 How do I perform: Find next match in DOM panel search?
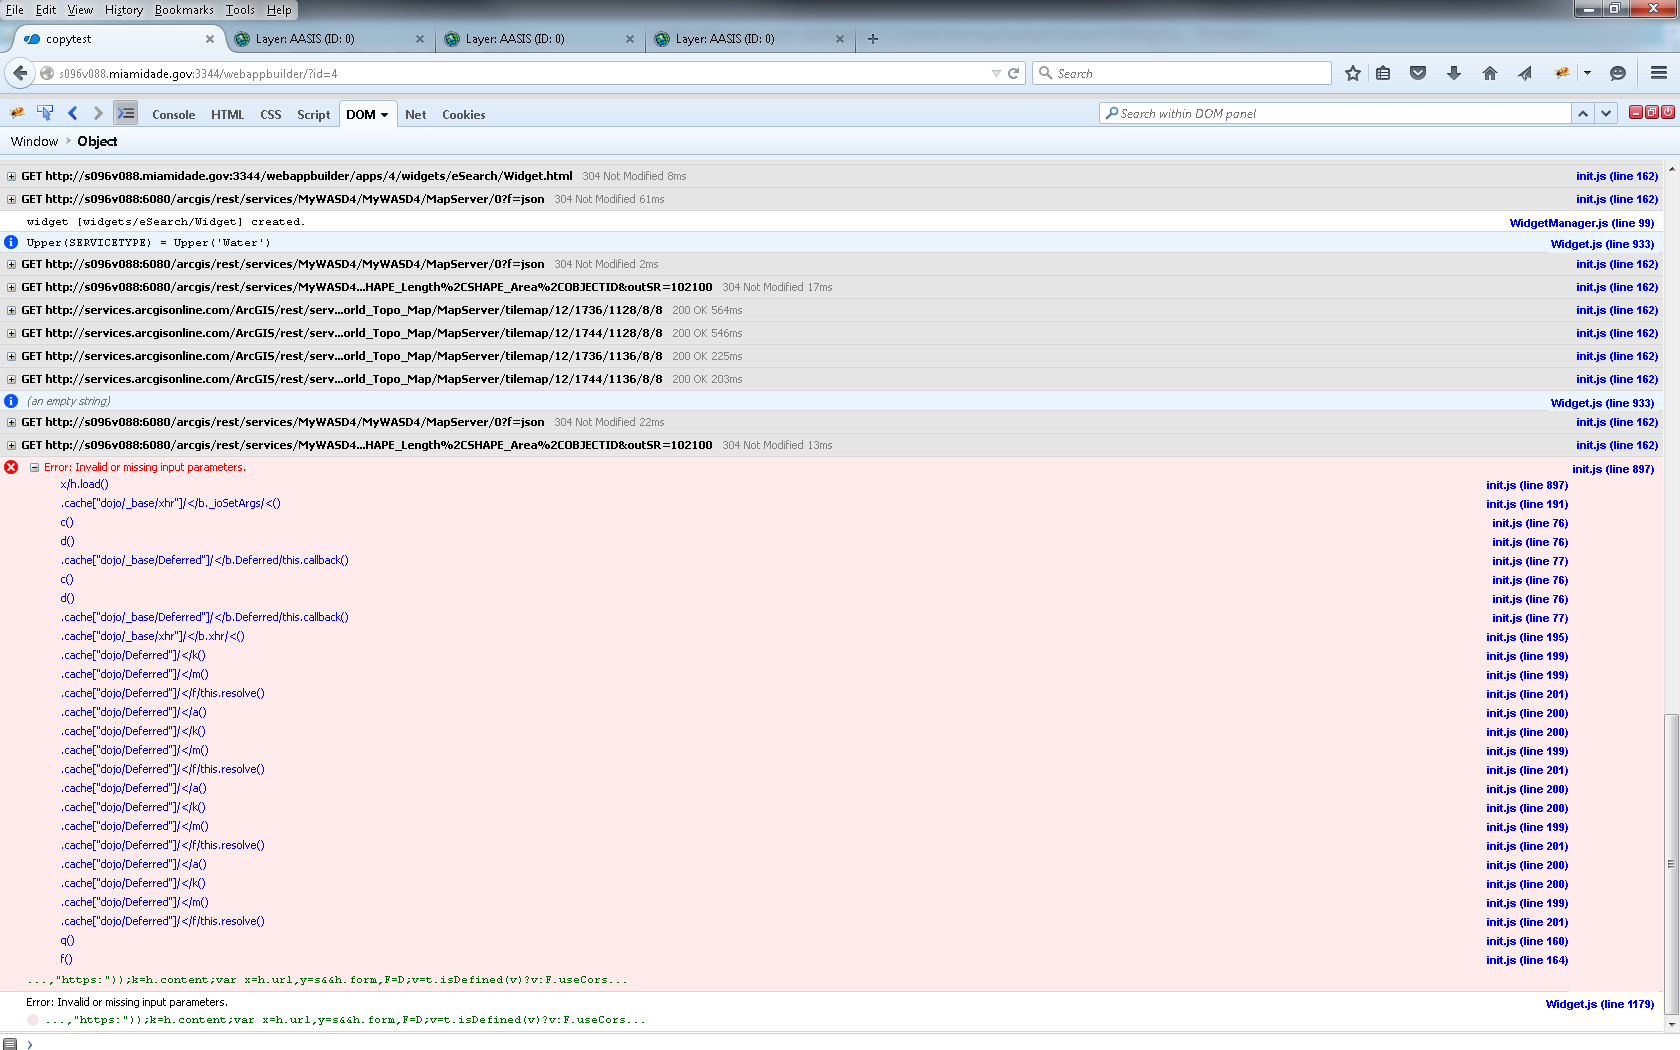tap(1606, 114)
